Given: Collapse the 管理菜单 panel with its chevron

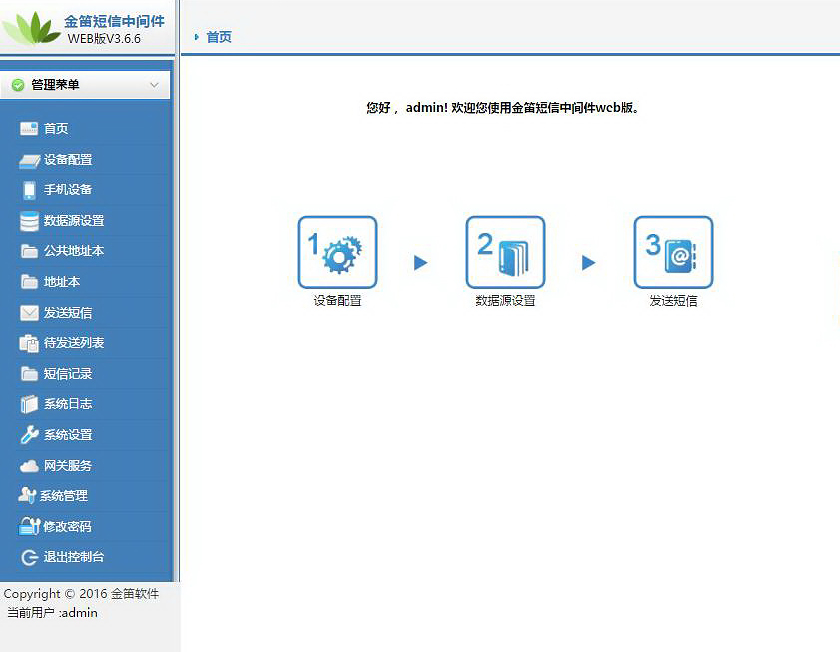Looking at the screenshot, I should tap(154, 85).
